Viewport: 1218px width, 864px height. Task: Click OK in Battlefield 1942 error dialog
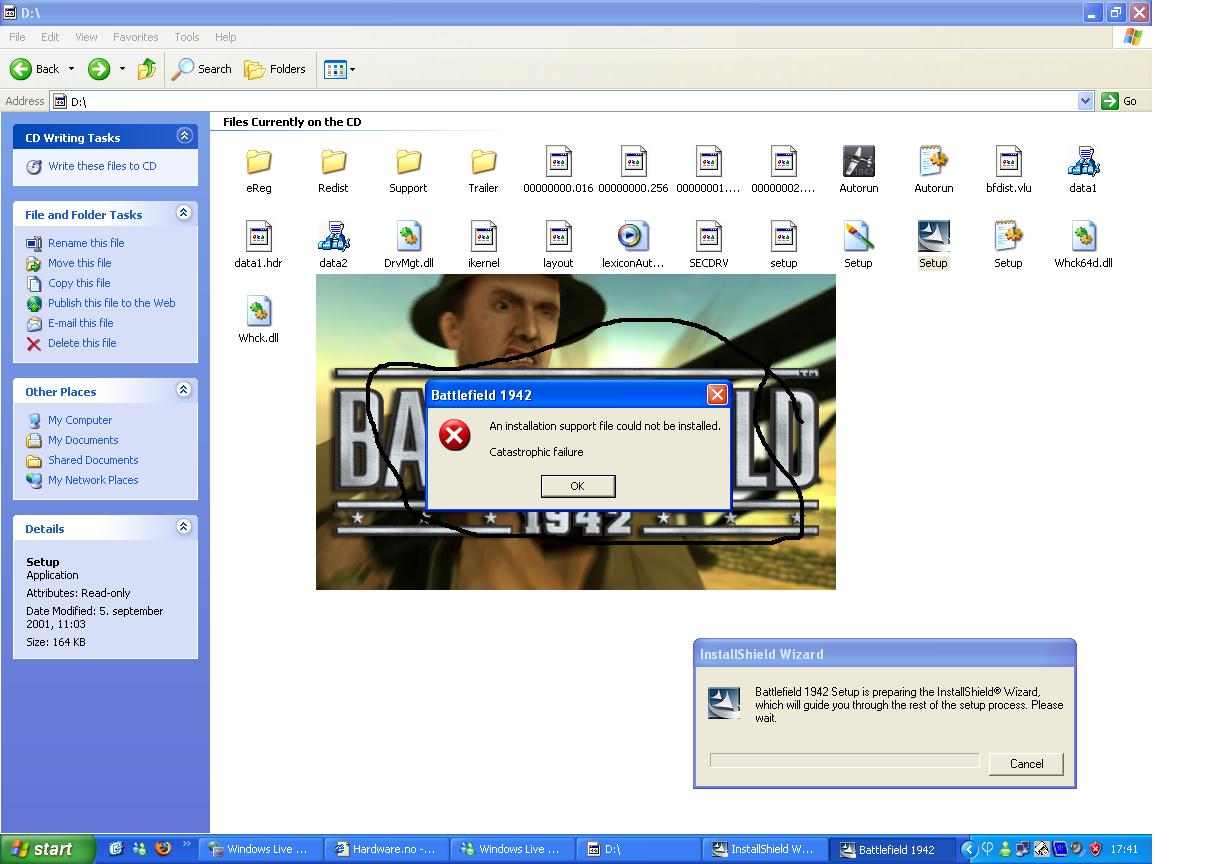[578, 486]
